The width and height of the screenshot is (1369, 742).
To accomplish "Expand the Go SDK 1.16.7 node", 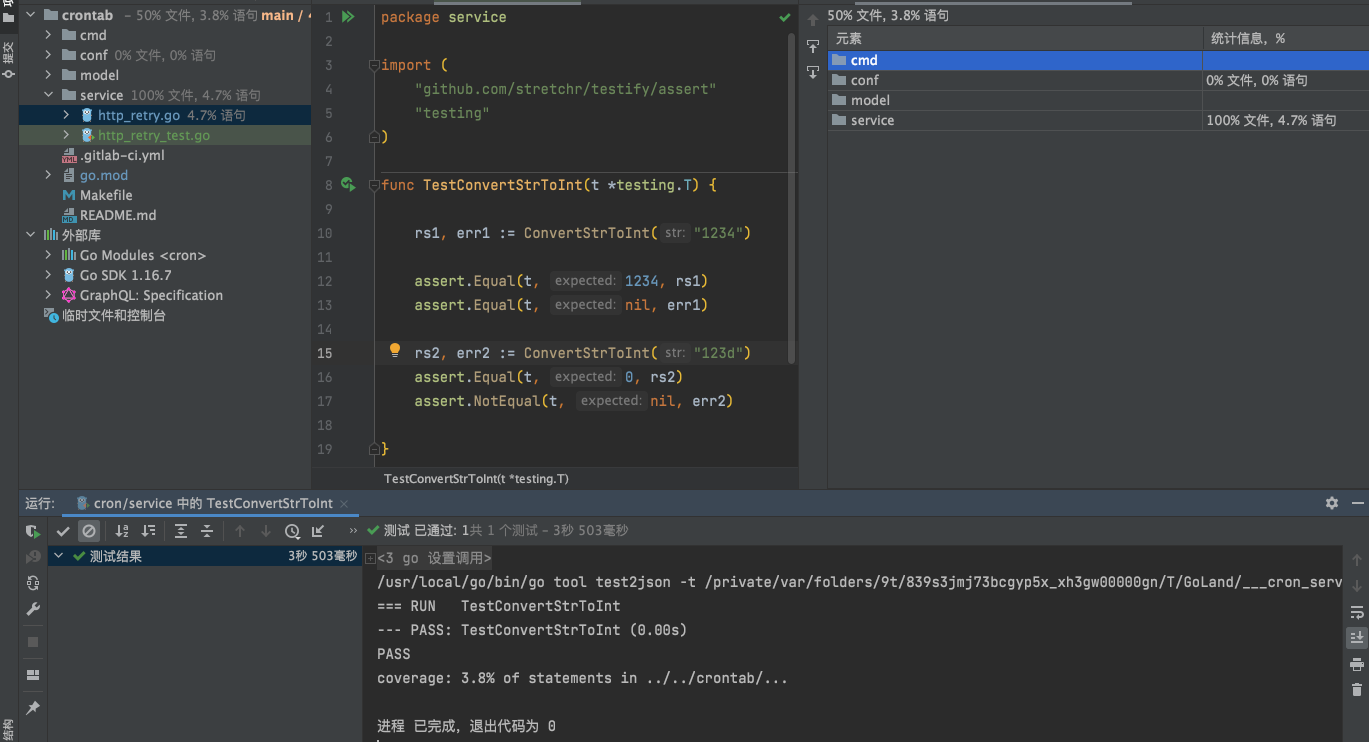I will (x=48, y=275).
